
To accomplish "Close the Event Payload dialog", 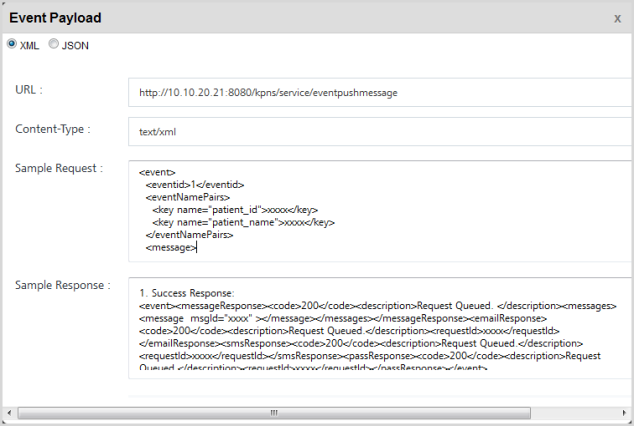I will [617, 19].
